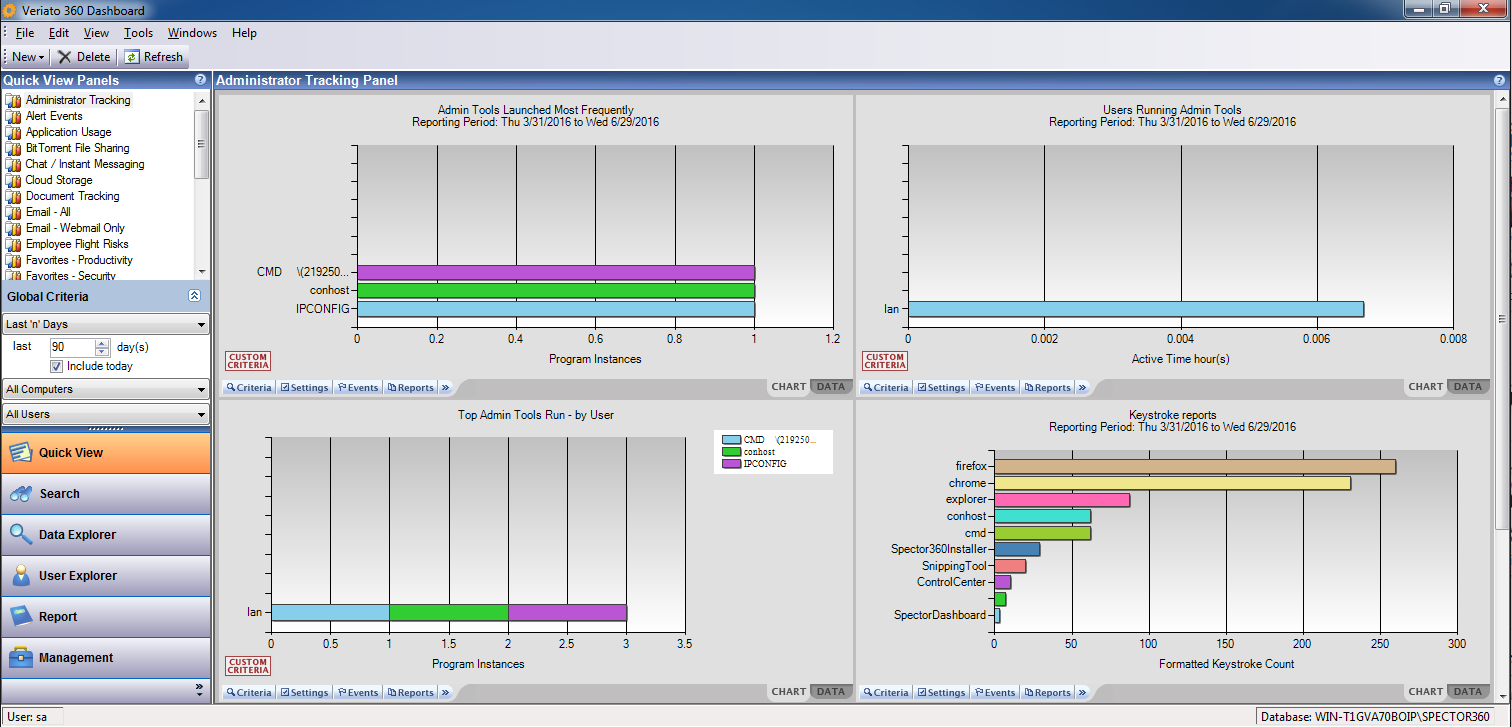Open the Administrator Tracking panel icon
1512x727 pixels.
pyautogui.click(x=13, y=100)
